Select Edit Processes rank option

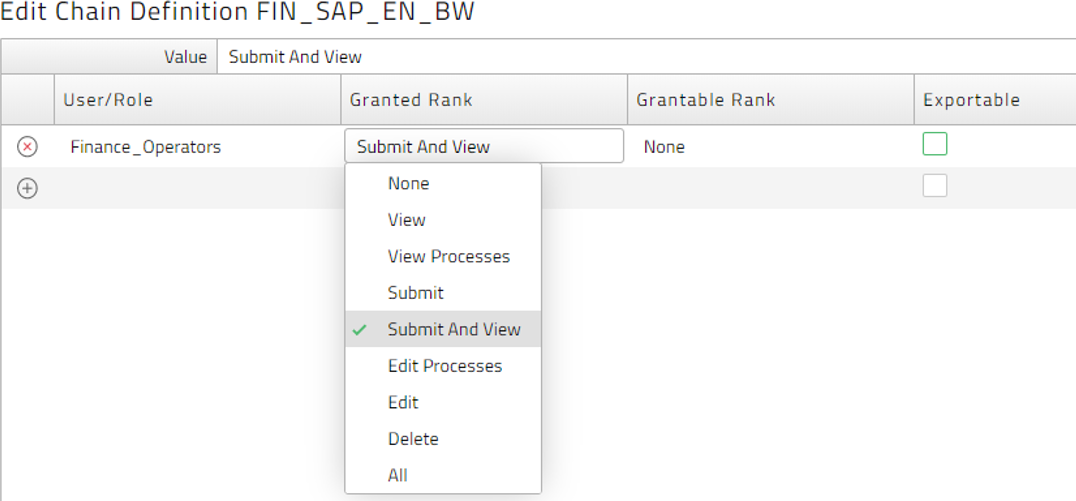443,366
